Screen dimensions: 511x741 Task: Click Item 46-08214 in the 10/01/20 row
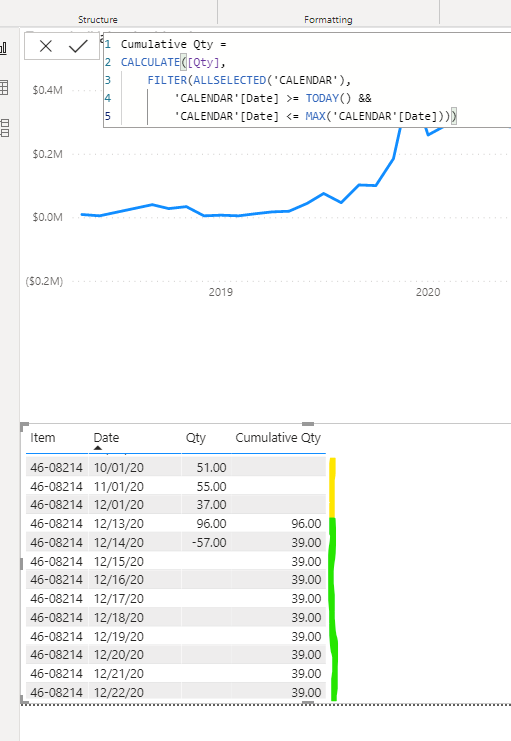pyautogui.click(x=56, y=467)
